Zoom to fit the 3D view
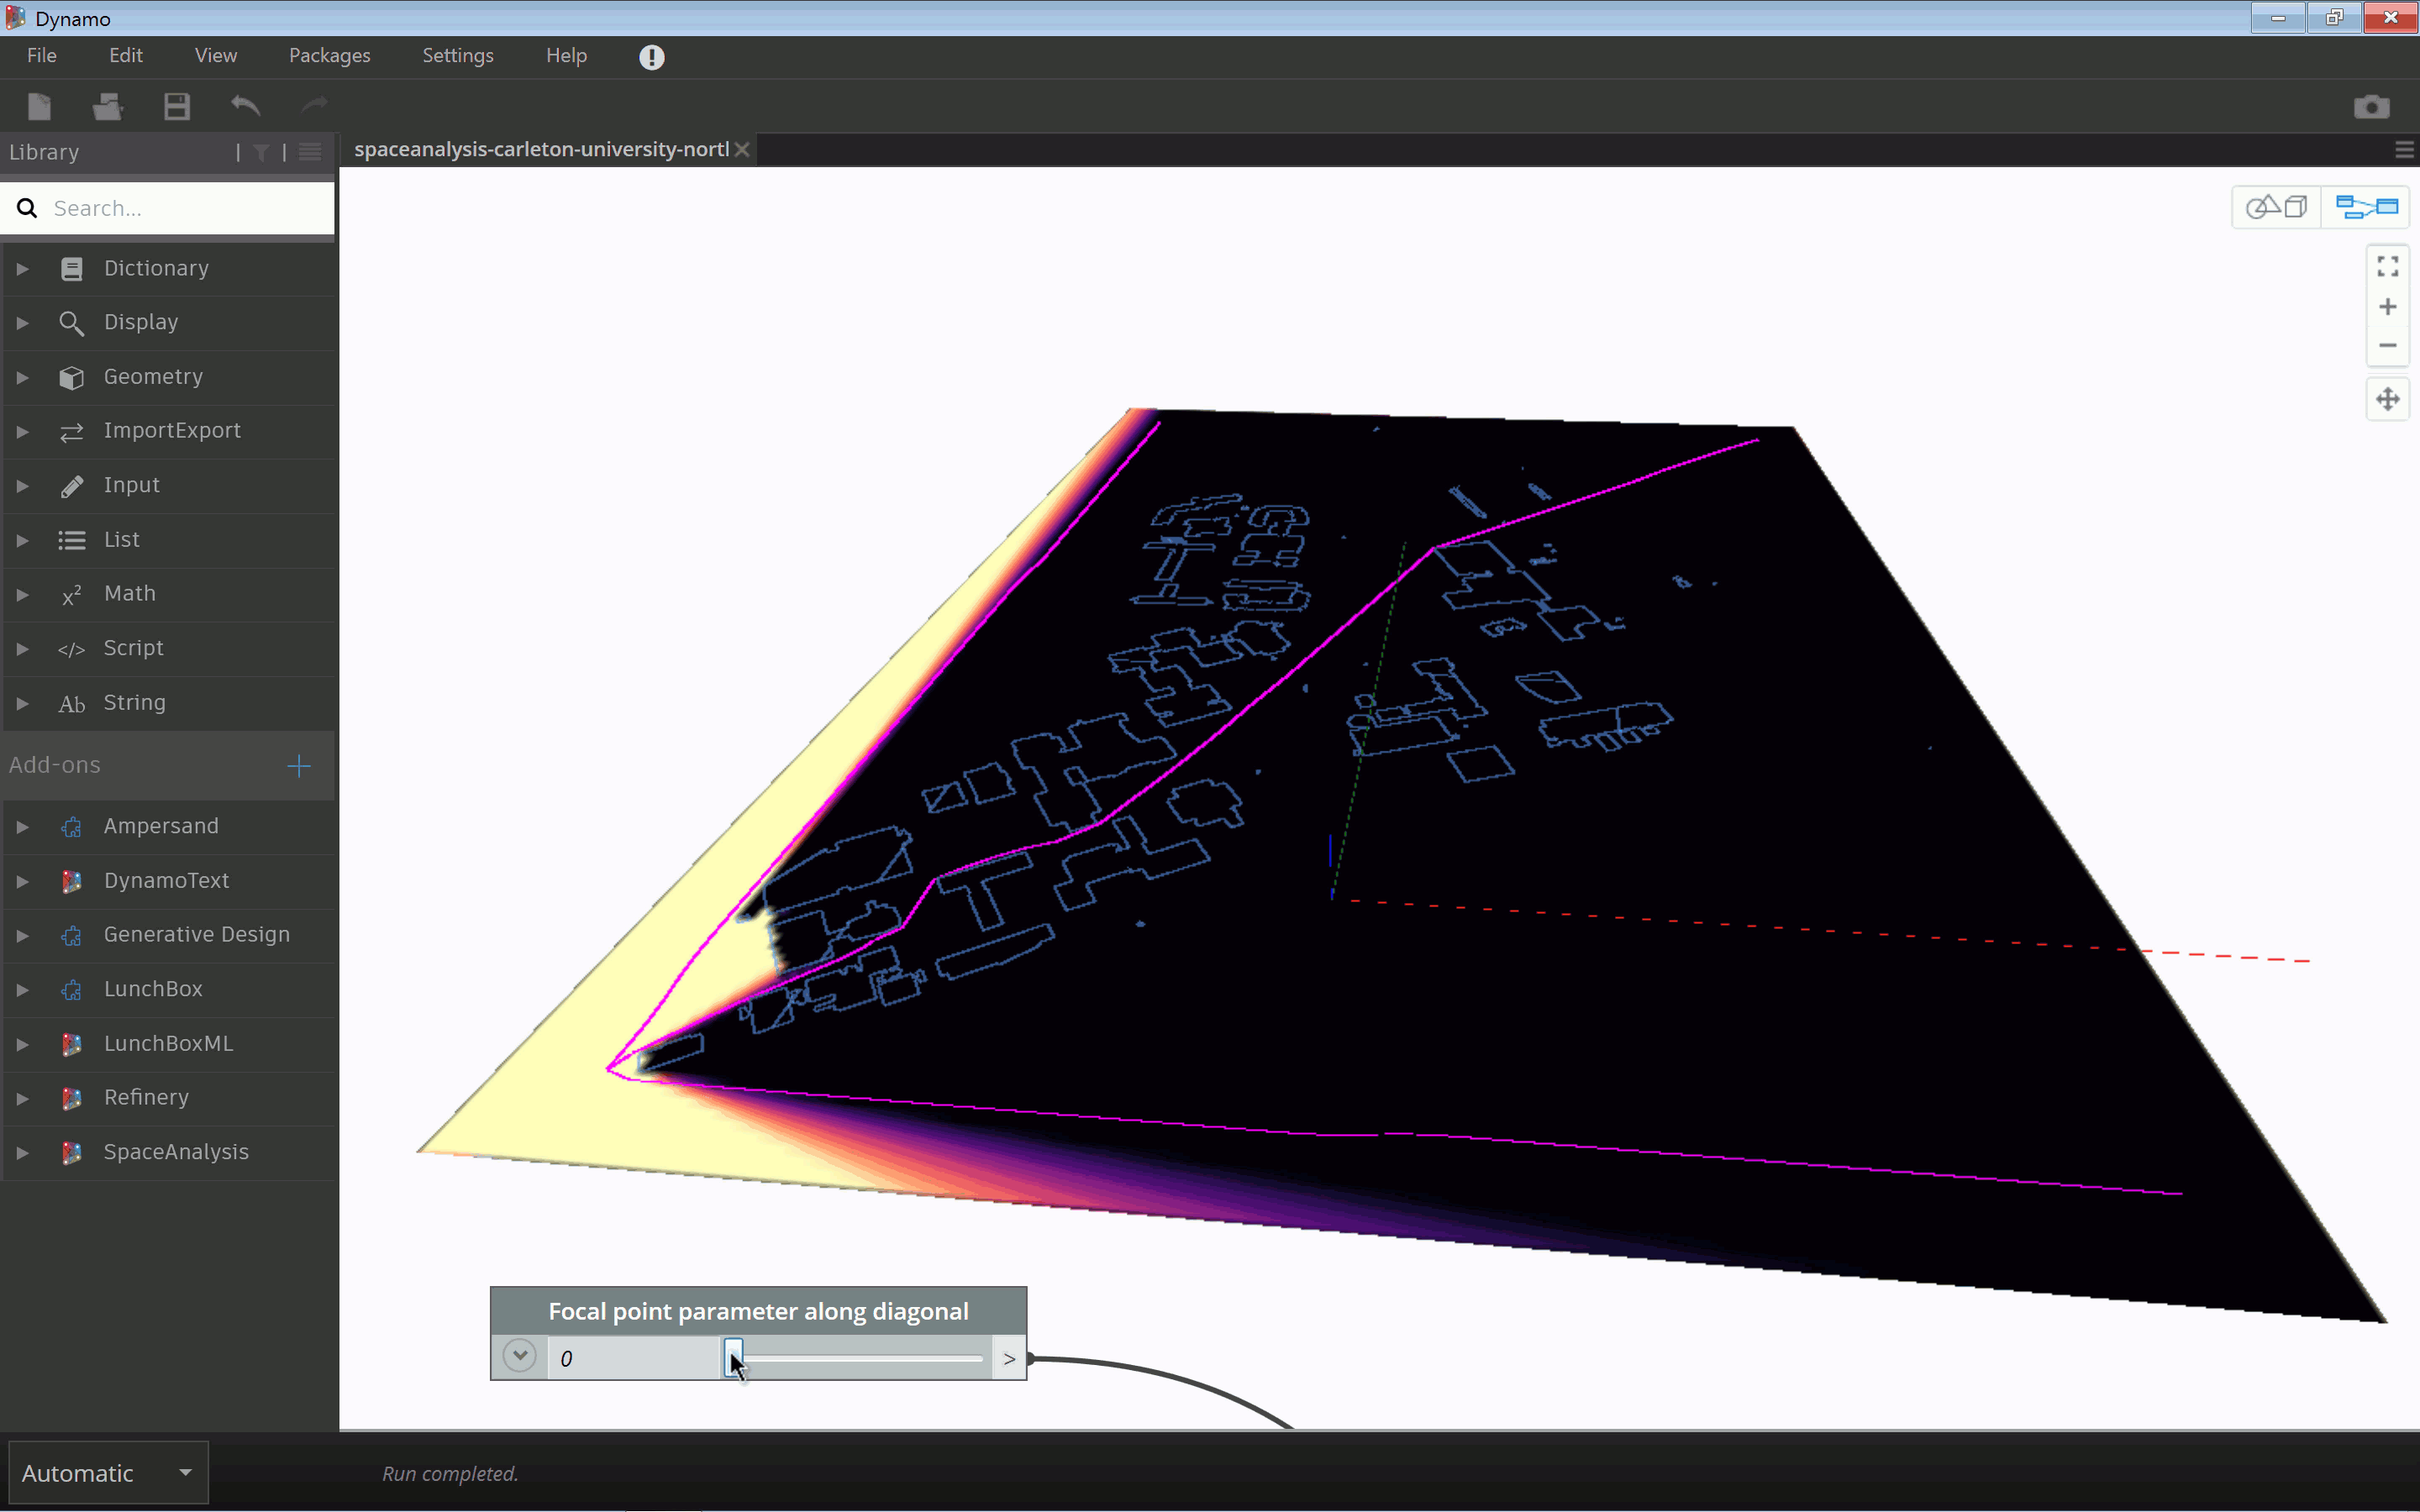2420x1512 pixels. click(x=2388, y=265)
